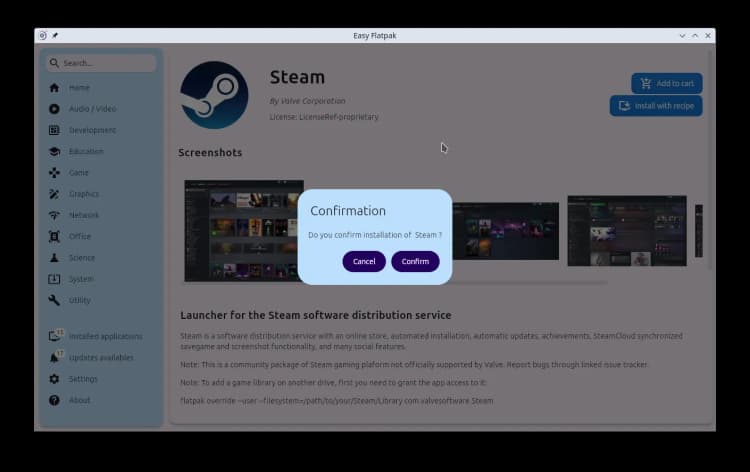The height and width of the screenshot is (472, 750).
Task: Select the Development category label
Action: (92, 130)
